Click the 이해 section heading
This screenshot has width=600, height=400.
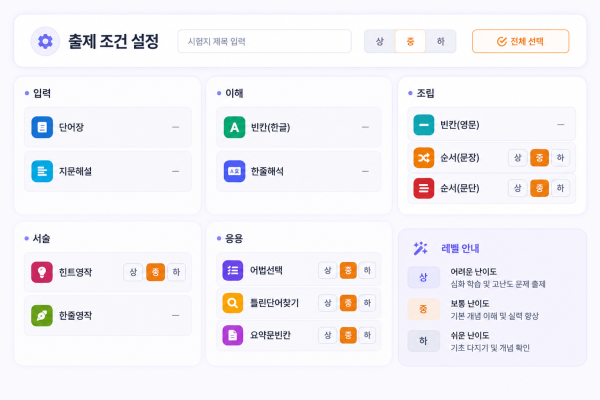tap(234, 93)
